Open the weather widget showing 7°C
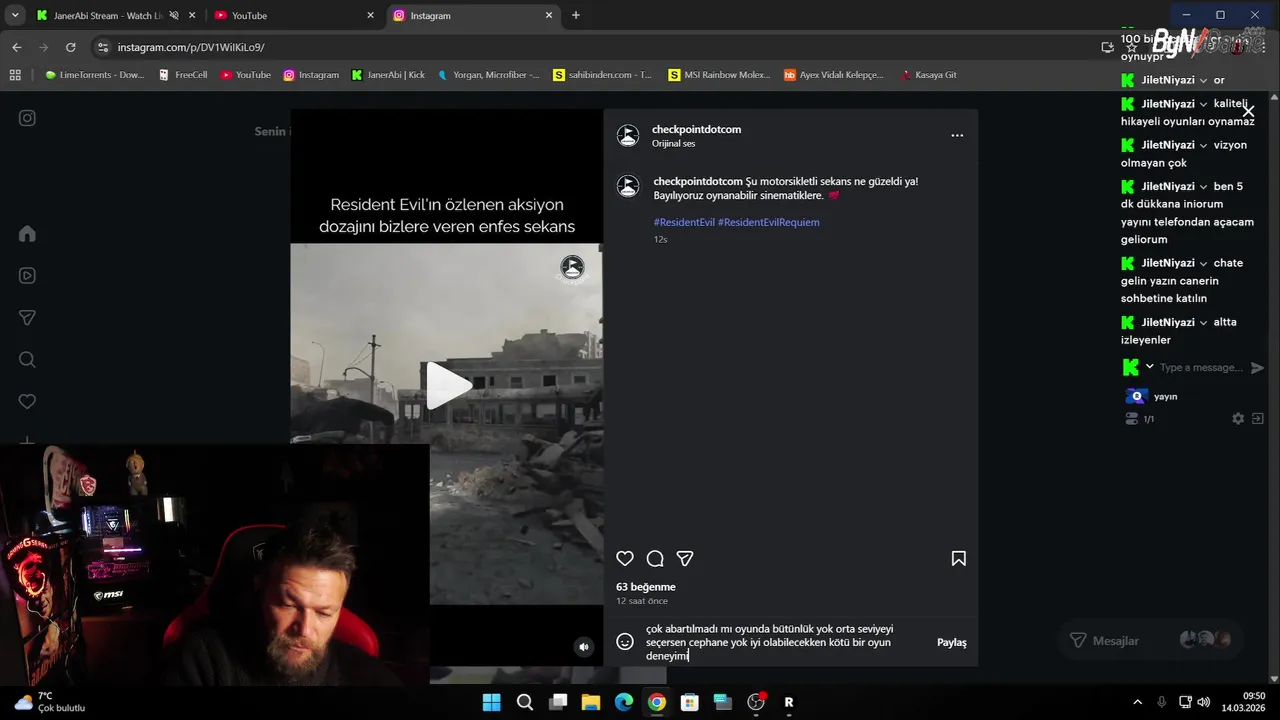Image resolution: width=1280 pixels, height=720 pixels. [50, 702]
